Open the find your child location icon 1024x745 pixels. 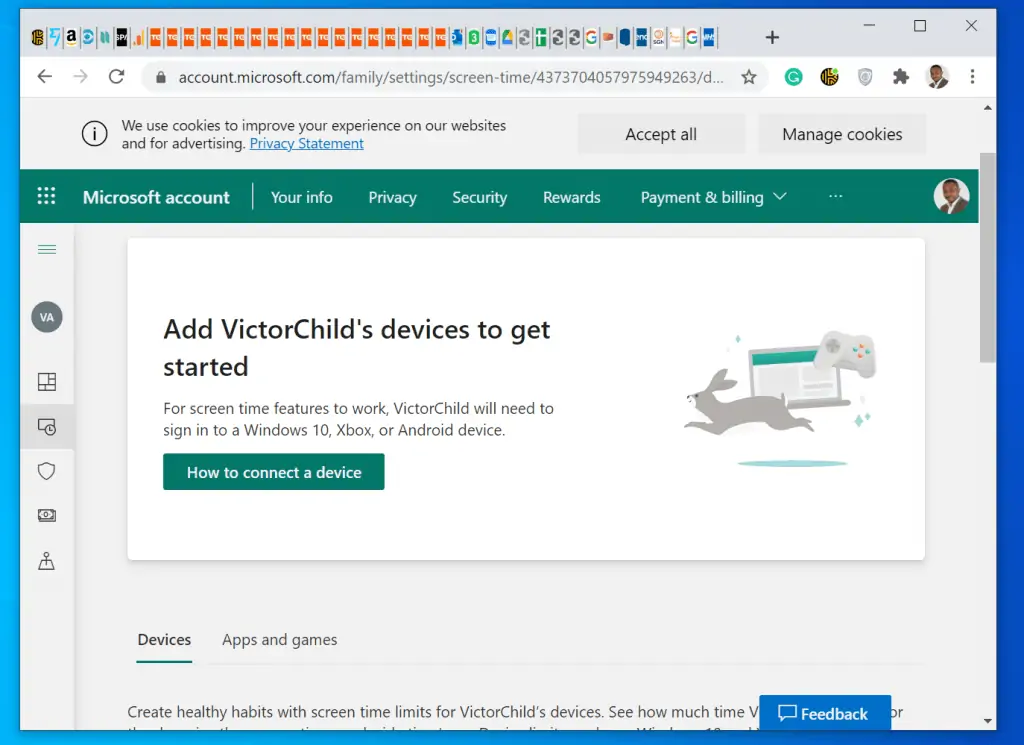click(47, 561)
